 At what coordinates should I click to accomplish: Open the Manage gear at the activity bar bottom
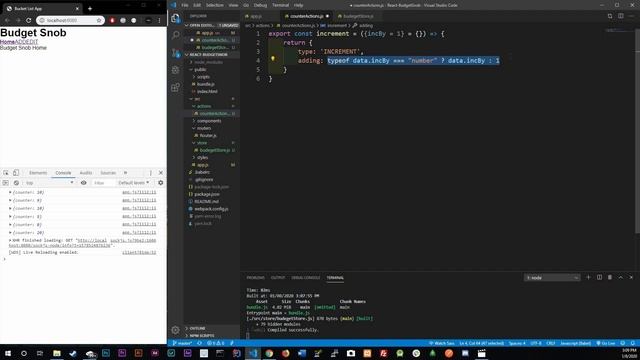point(176,330)
